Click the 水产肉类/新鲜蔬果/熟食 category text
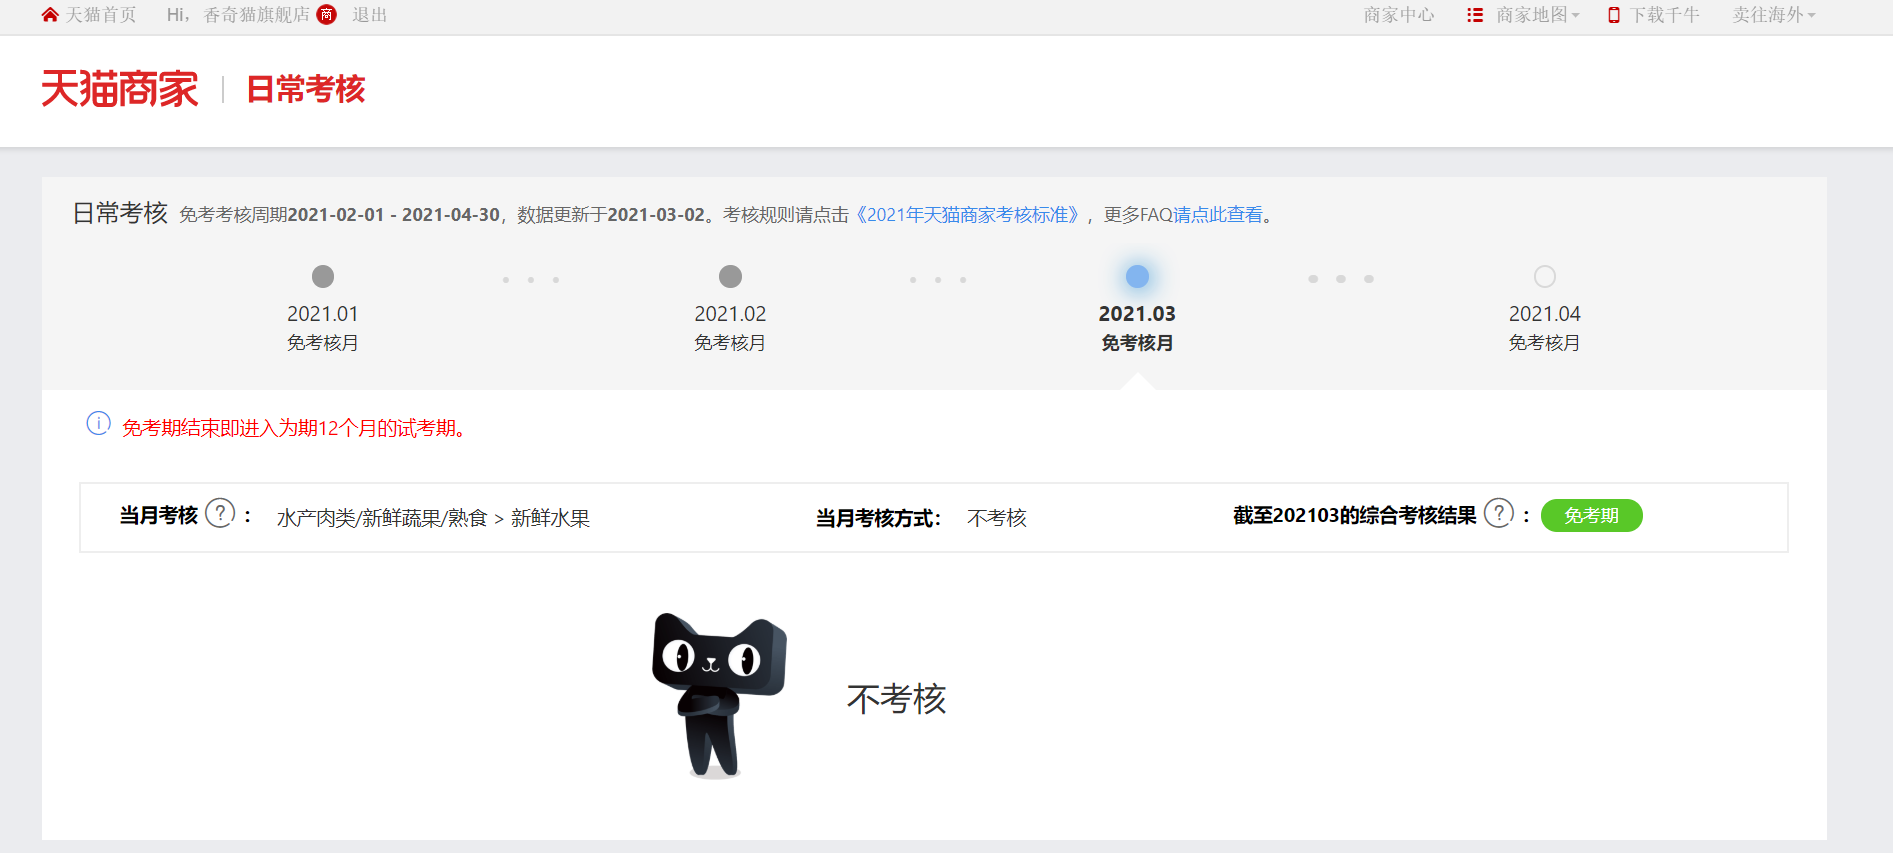 pyautogui.click(x=382, y=518)
